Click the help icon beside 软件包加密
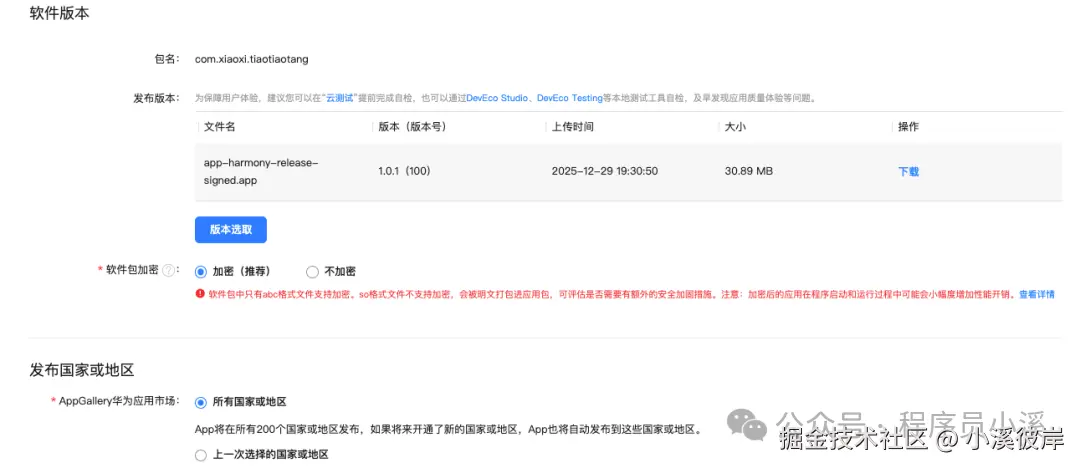Viewport: 1080px width, 468px height. [x=168, y=271]
